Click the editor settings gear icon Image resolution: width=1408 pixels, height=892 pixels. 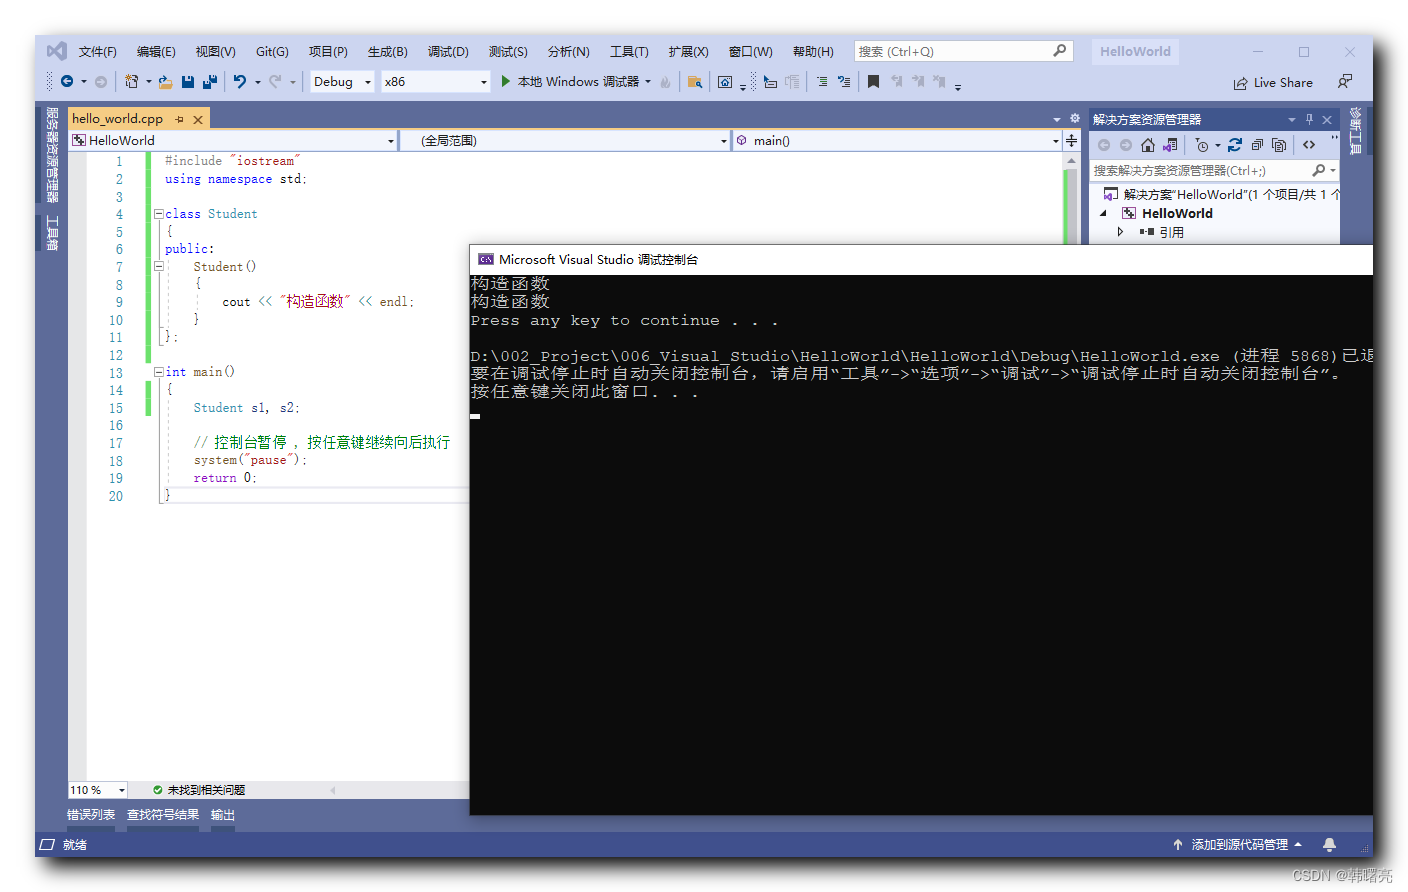[x=1075, y=118]
